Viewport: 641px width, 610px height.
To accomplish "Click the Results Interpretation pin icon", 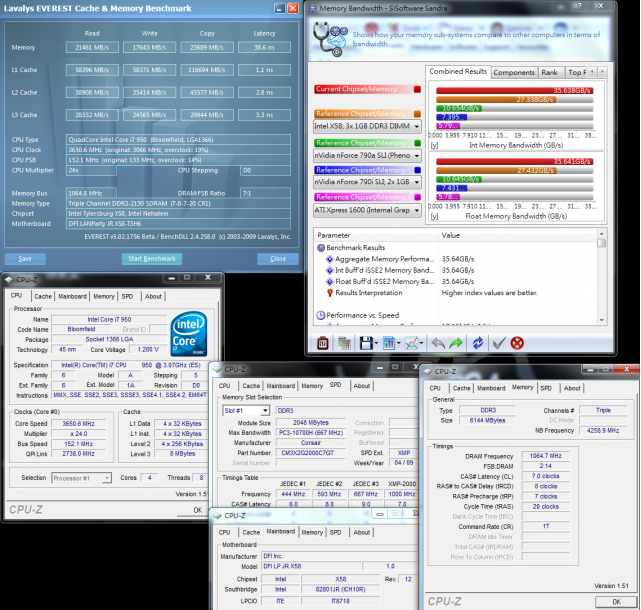I will tap(330, 293).
